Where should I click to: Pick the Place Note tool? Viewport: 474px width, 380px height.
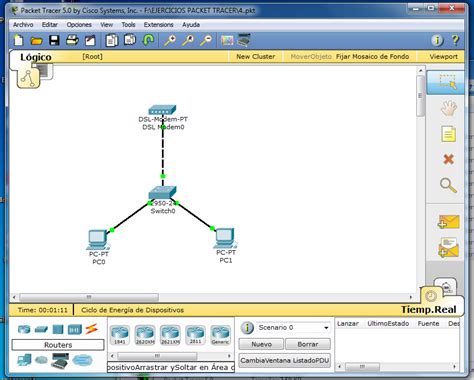click(448, 134)
